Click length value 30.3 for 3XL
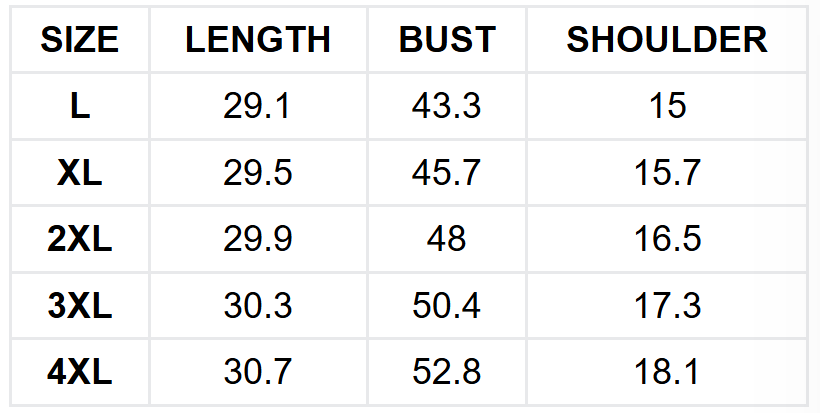This screenshot has height=413, width=820. pyautogui.click(x=258, y=305)
